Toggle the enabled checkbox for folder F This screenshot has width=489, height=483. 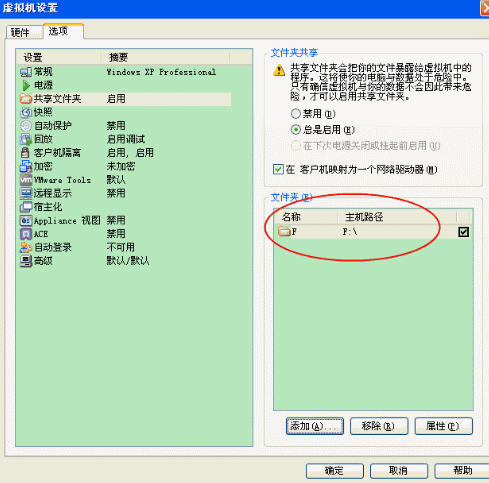tap(463, 232)
